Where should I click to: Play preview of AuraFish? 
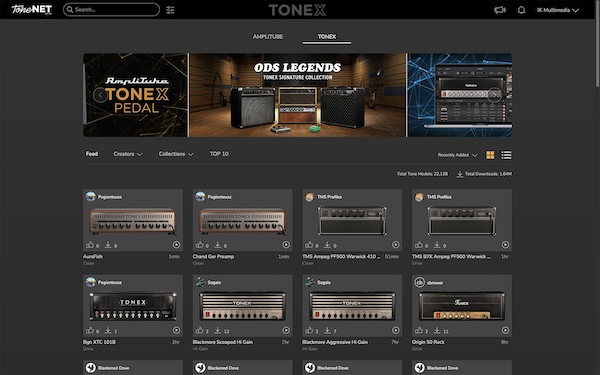176,245
